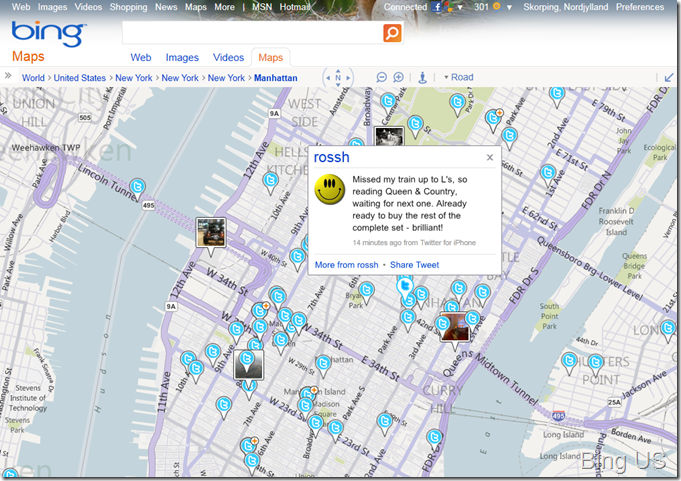Zoom out the map with minus icon
Screen dimensions: 681x481
coord(381,77)
